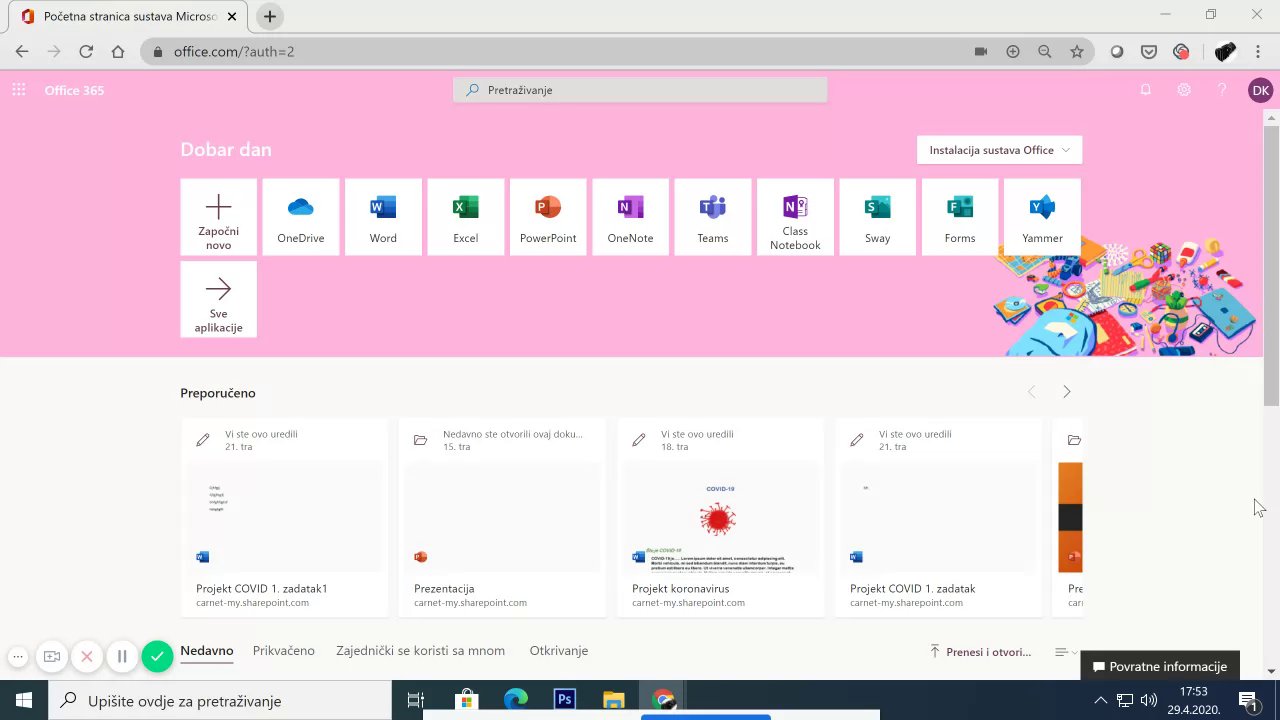The image size is (1280, 720).
Task: Open Task View on taskbar
Action: coord(416,700)
